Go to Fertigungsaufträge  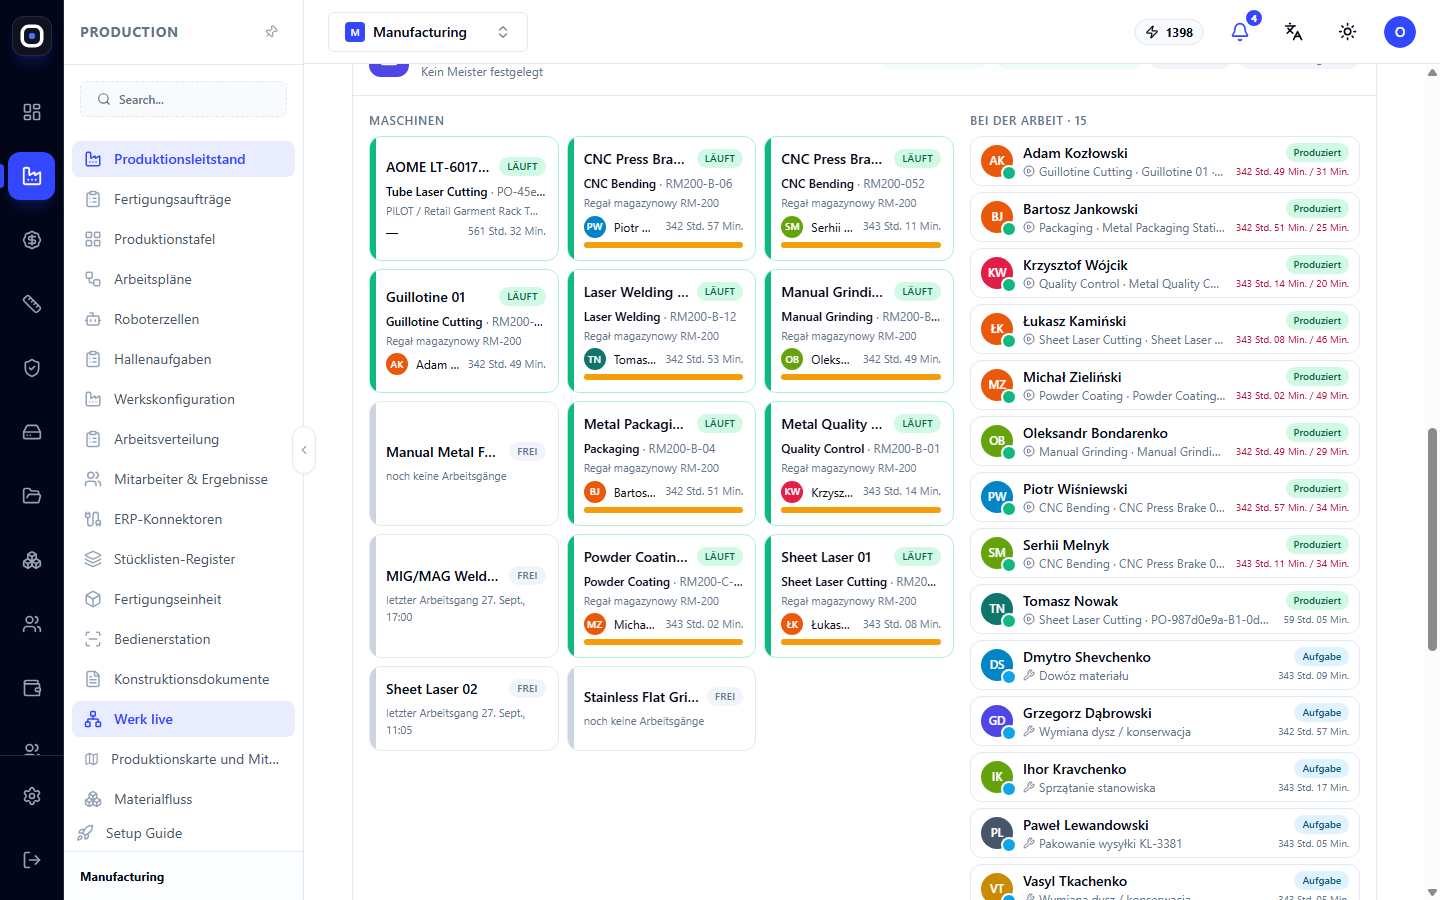point(183,199)
